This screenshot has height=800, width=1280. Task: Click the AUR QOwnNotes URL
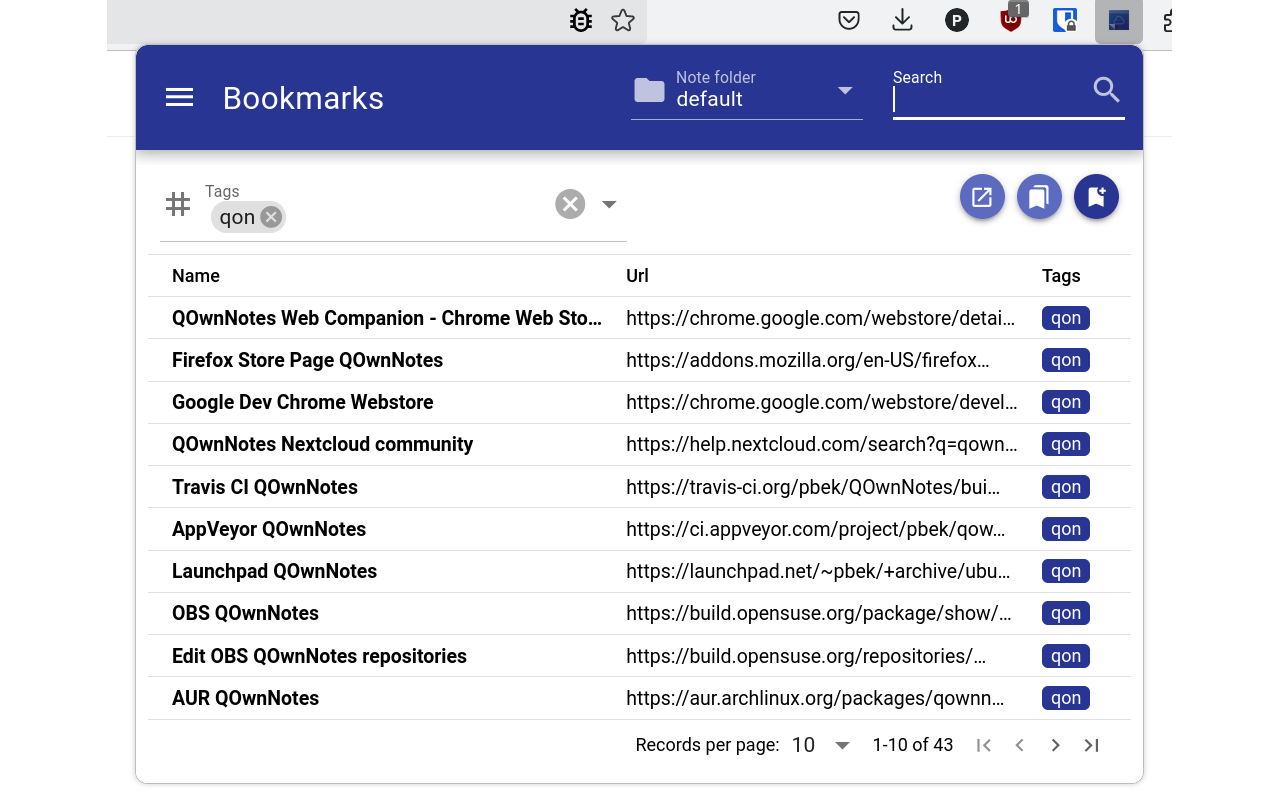tap(814, 698)
